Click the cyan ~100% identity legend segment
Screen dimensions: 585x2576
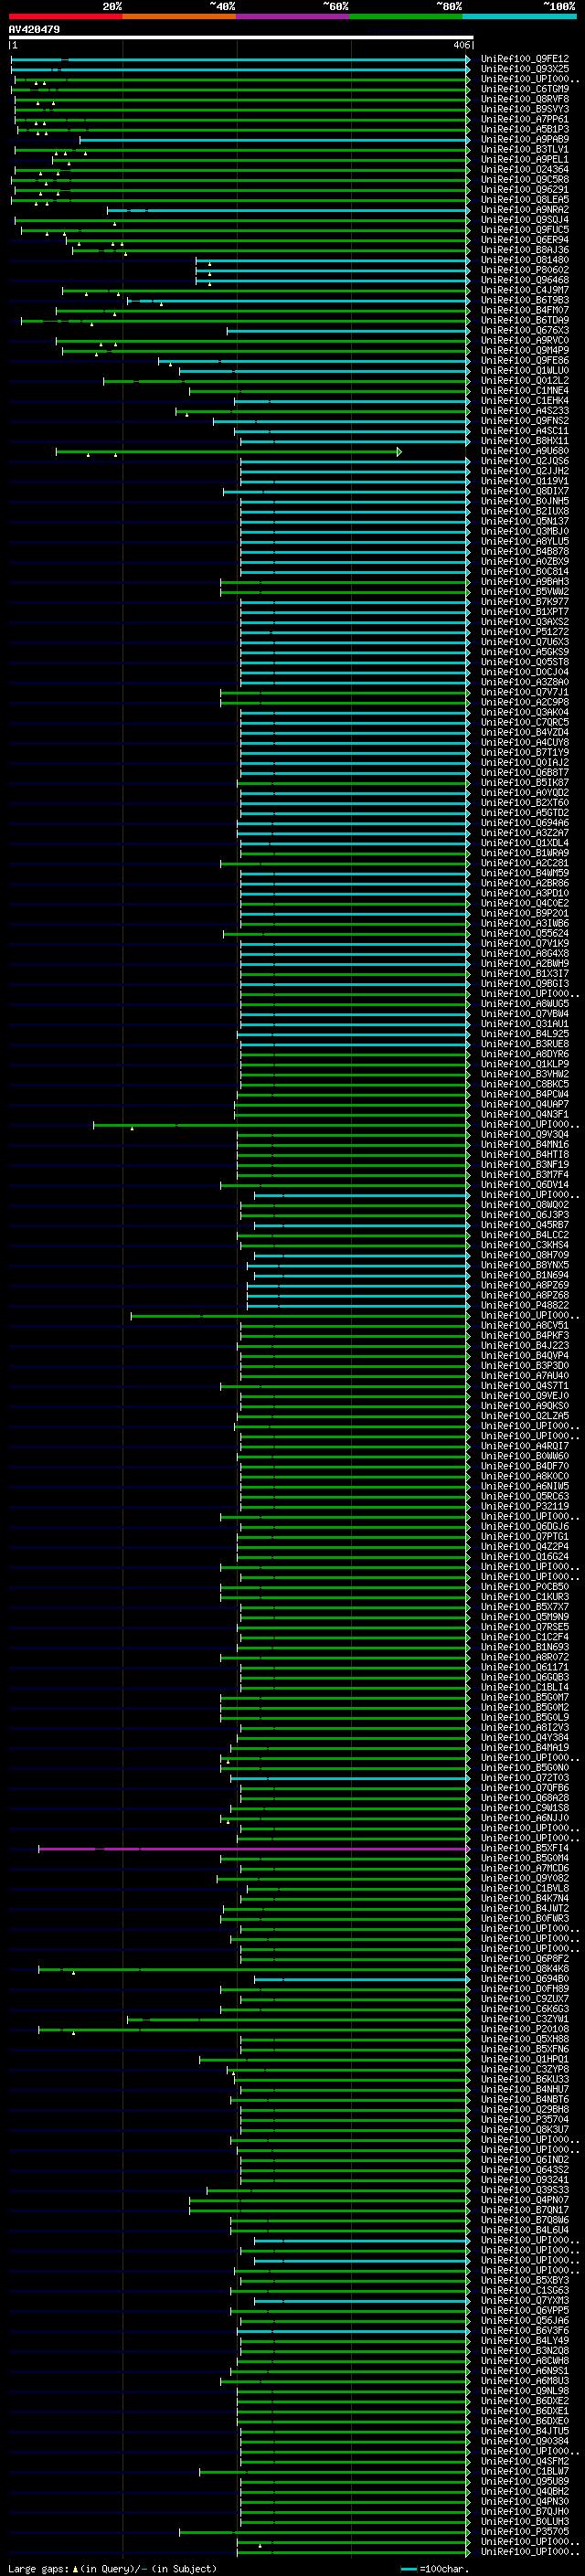[x=519, y=16]
